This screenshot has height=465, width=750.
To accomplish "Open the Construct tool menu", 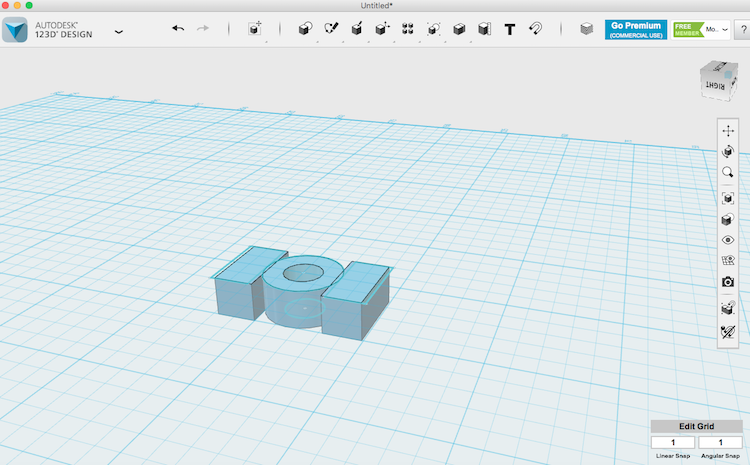I will [357, 29].
